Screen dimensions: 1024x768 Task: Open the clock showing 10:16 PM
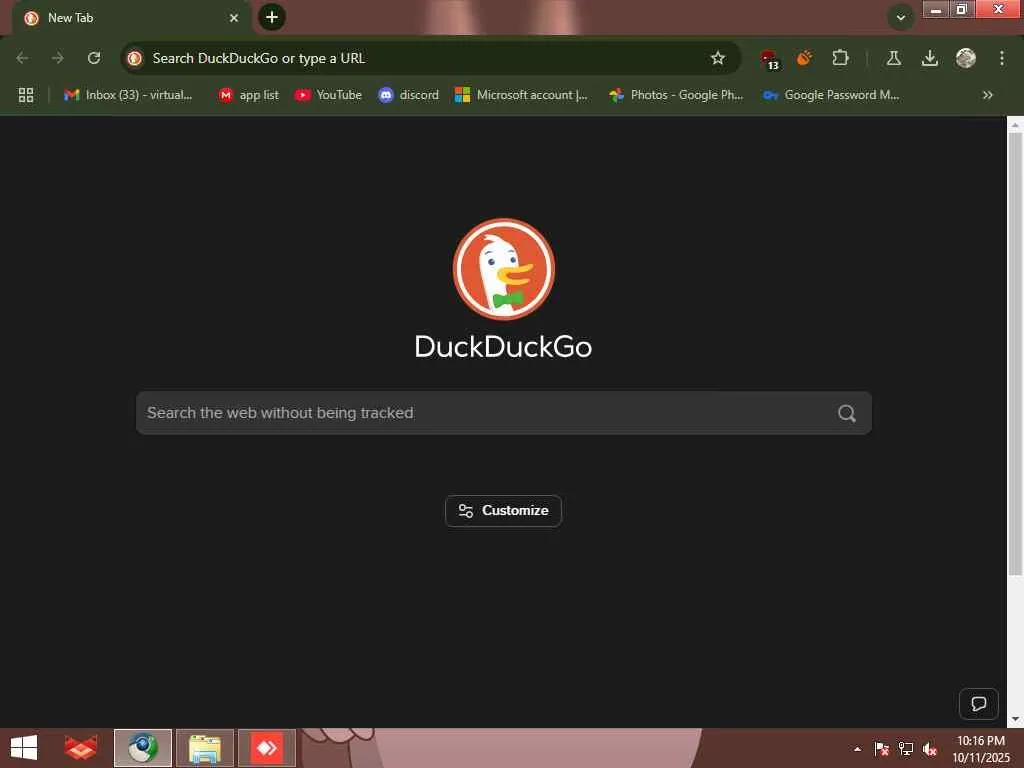click(x=981, y=749)
